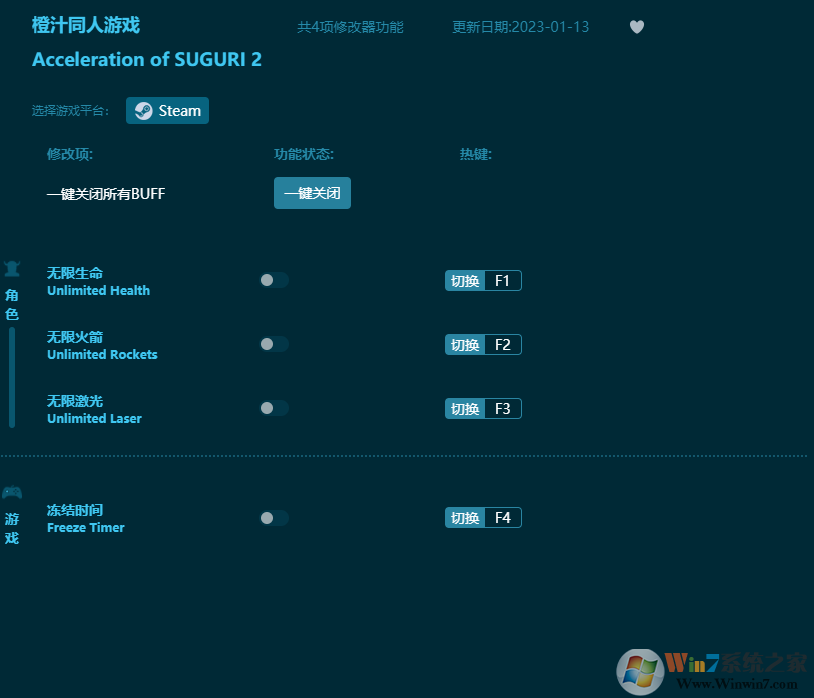The height and width of the screenshot is (698, 814).
Task: Click 切换 button for F4 hotkey
Action: 465,517
